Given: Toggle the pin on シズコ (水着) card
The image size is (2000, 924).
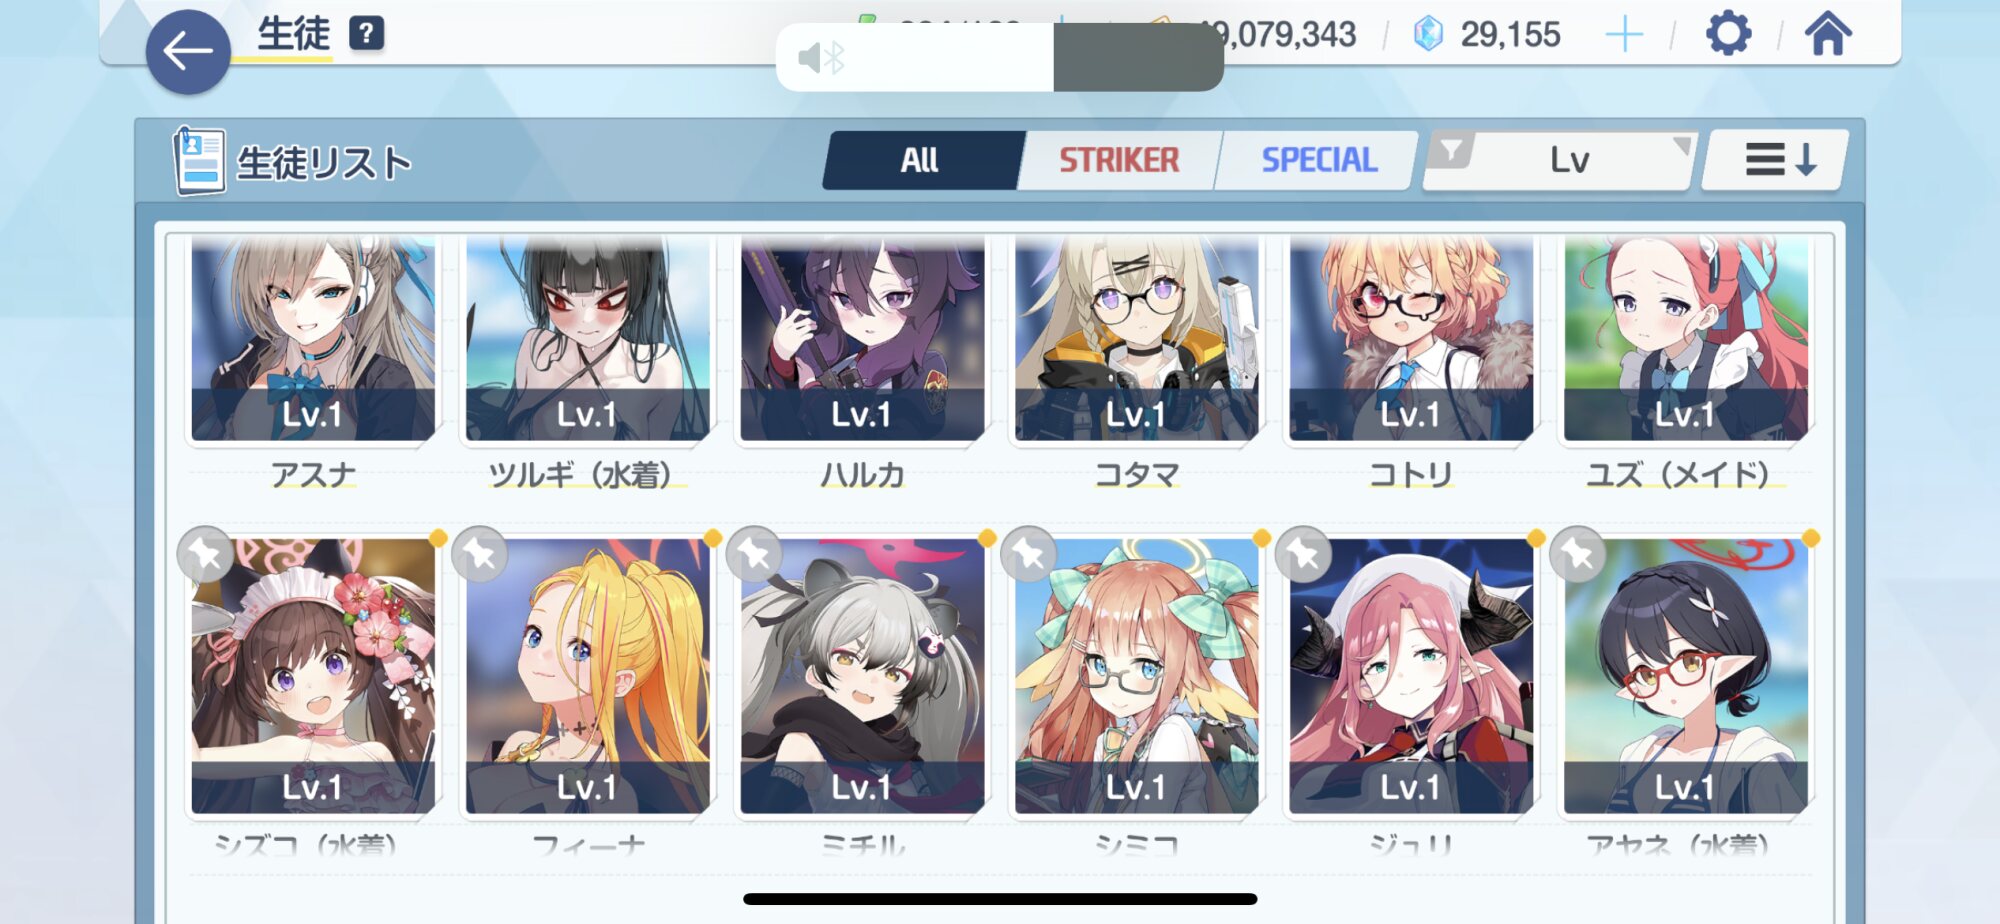Looking at the screenshot, I should click(205, 554).
